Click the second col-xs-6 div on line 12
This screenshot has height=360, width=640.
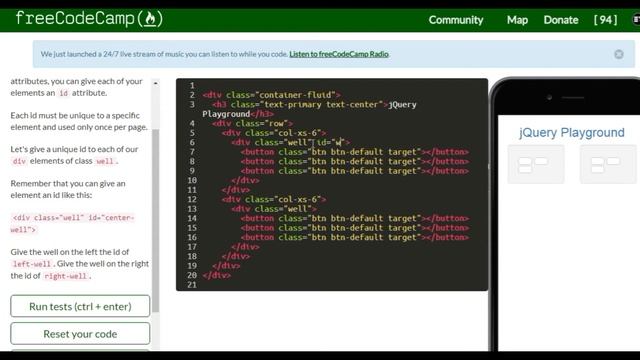(x=274, y=200)
